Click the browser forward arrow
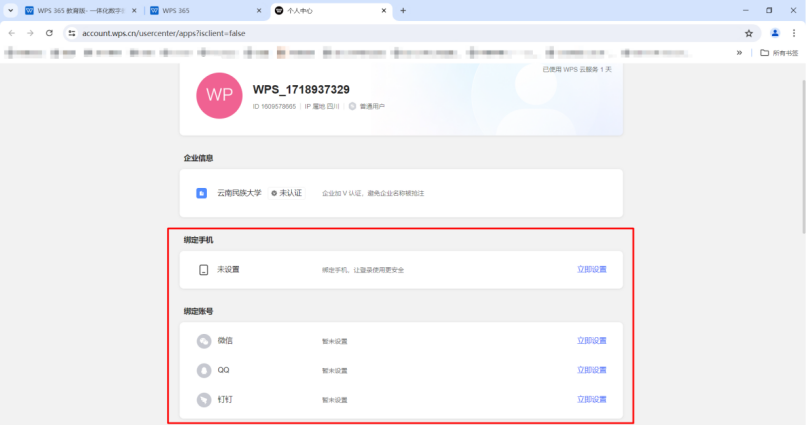The height and width of the screenshot is (425, 806). [x=30, y=33]
